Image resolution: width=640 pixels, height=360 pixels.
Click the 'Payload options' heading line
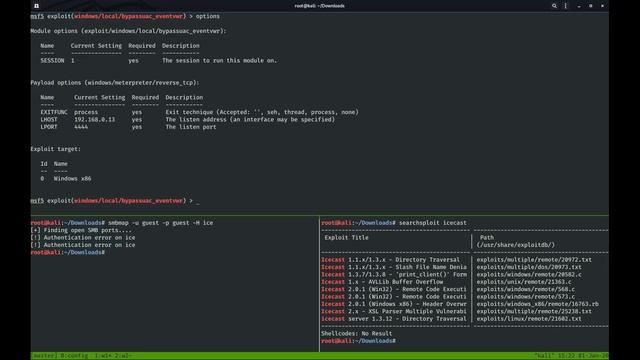click(x=115, y=82)
